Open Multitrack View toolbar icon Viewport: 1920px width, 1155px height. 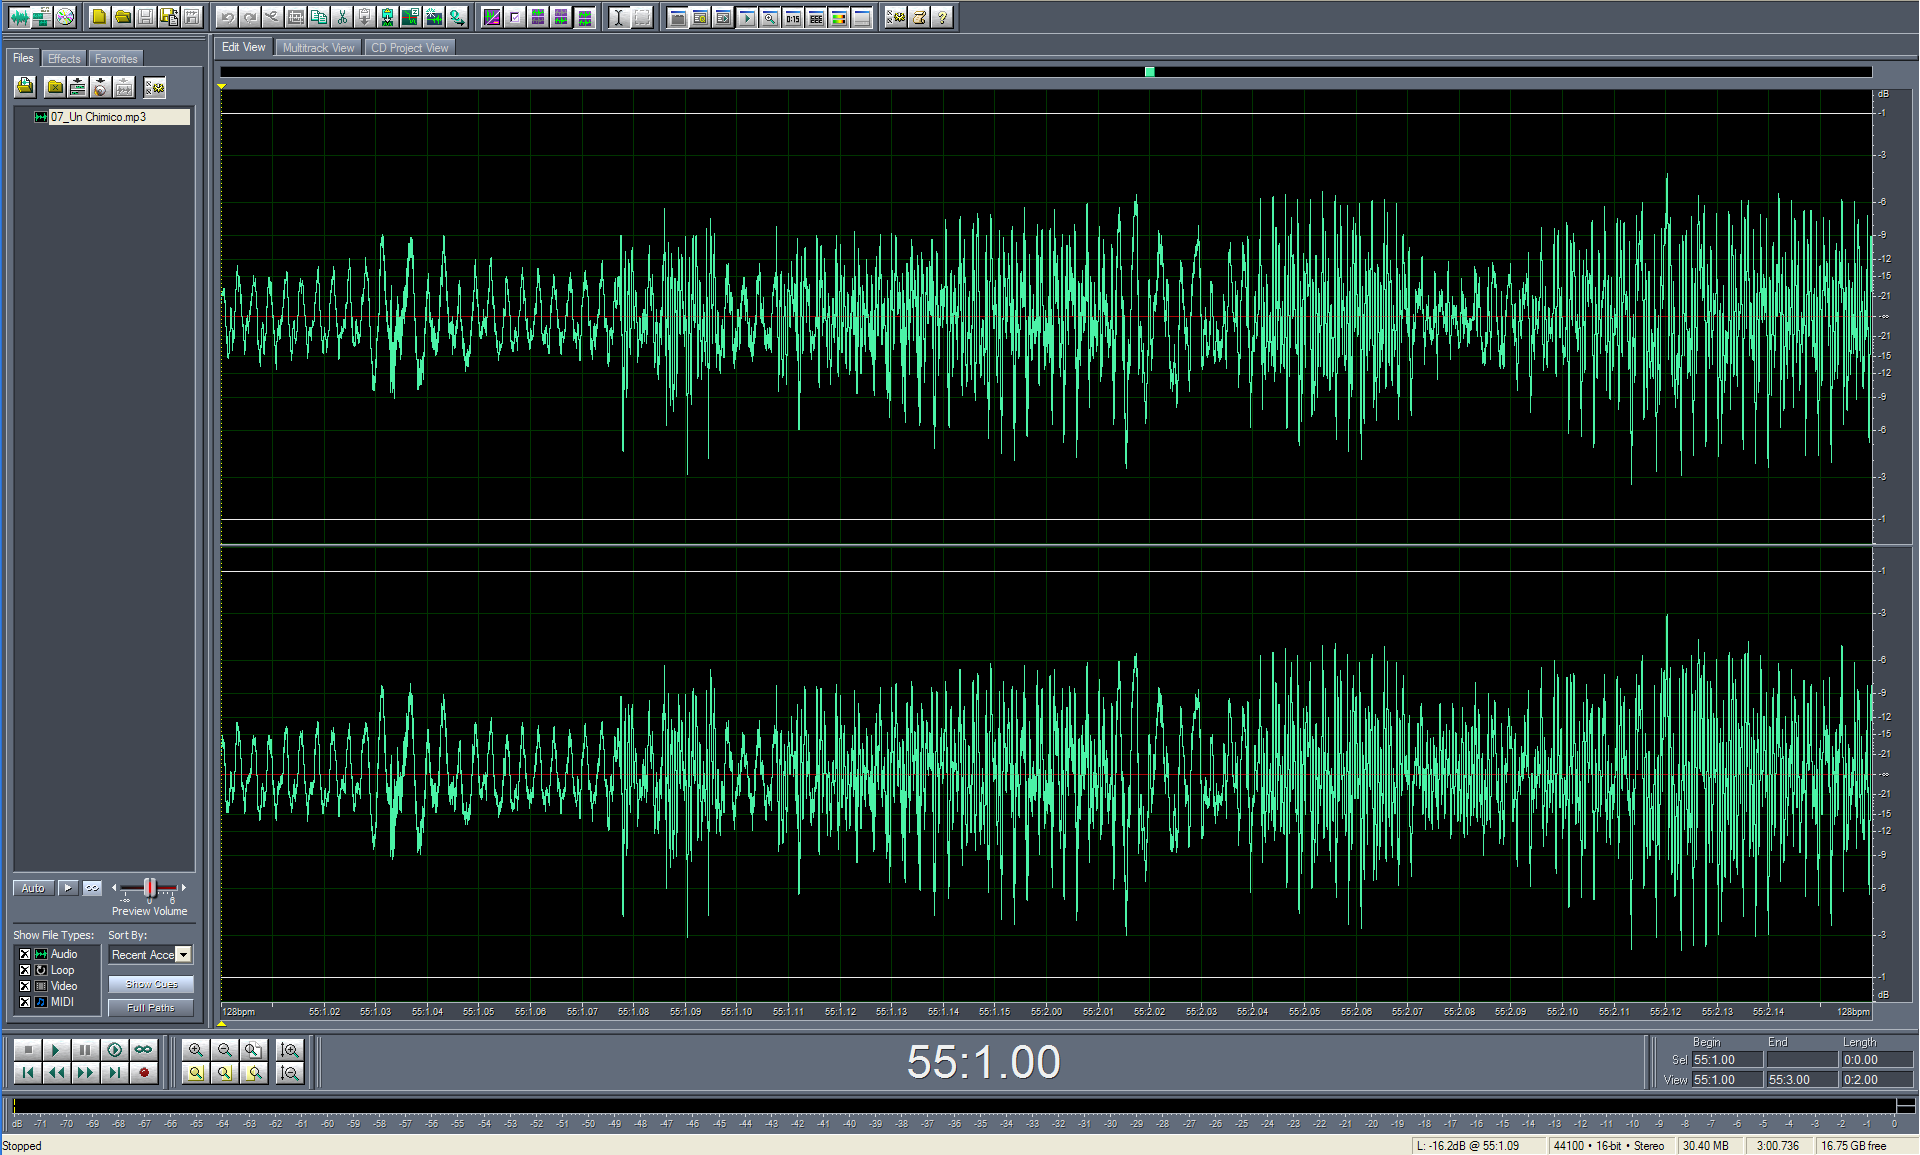pos(42,17)
